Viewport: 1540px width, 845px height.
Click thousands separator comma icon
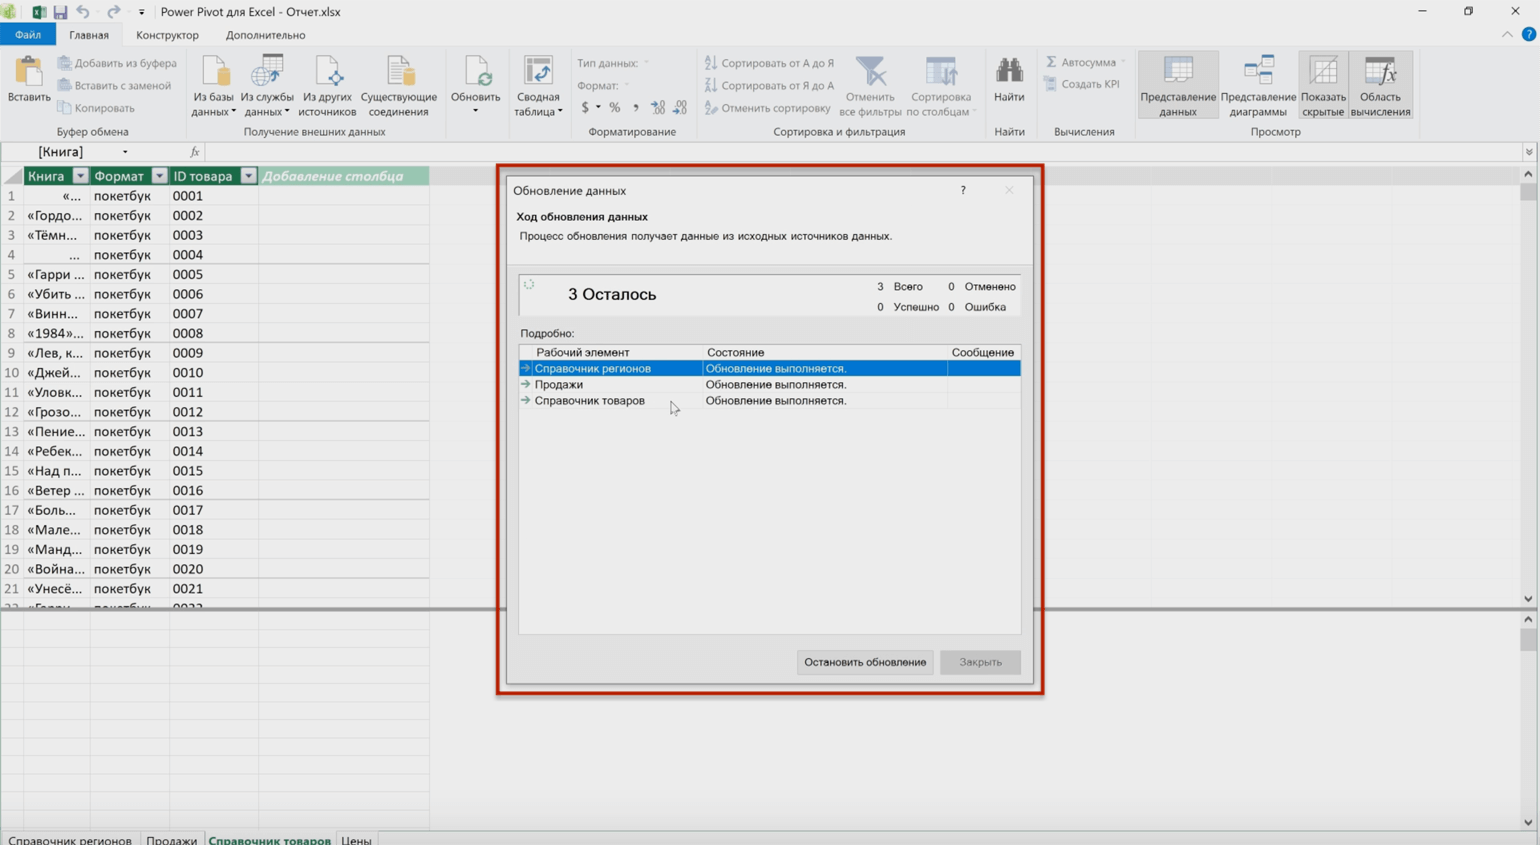(x=636, y=108)
